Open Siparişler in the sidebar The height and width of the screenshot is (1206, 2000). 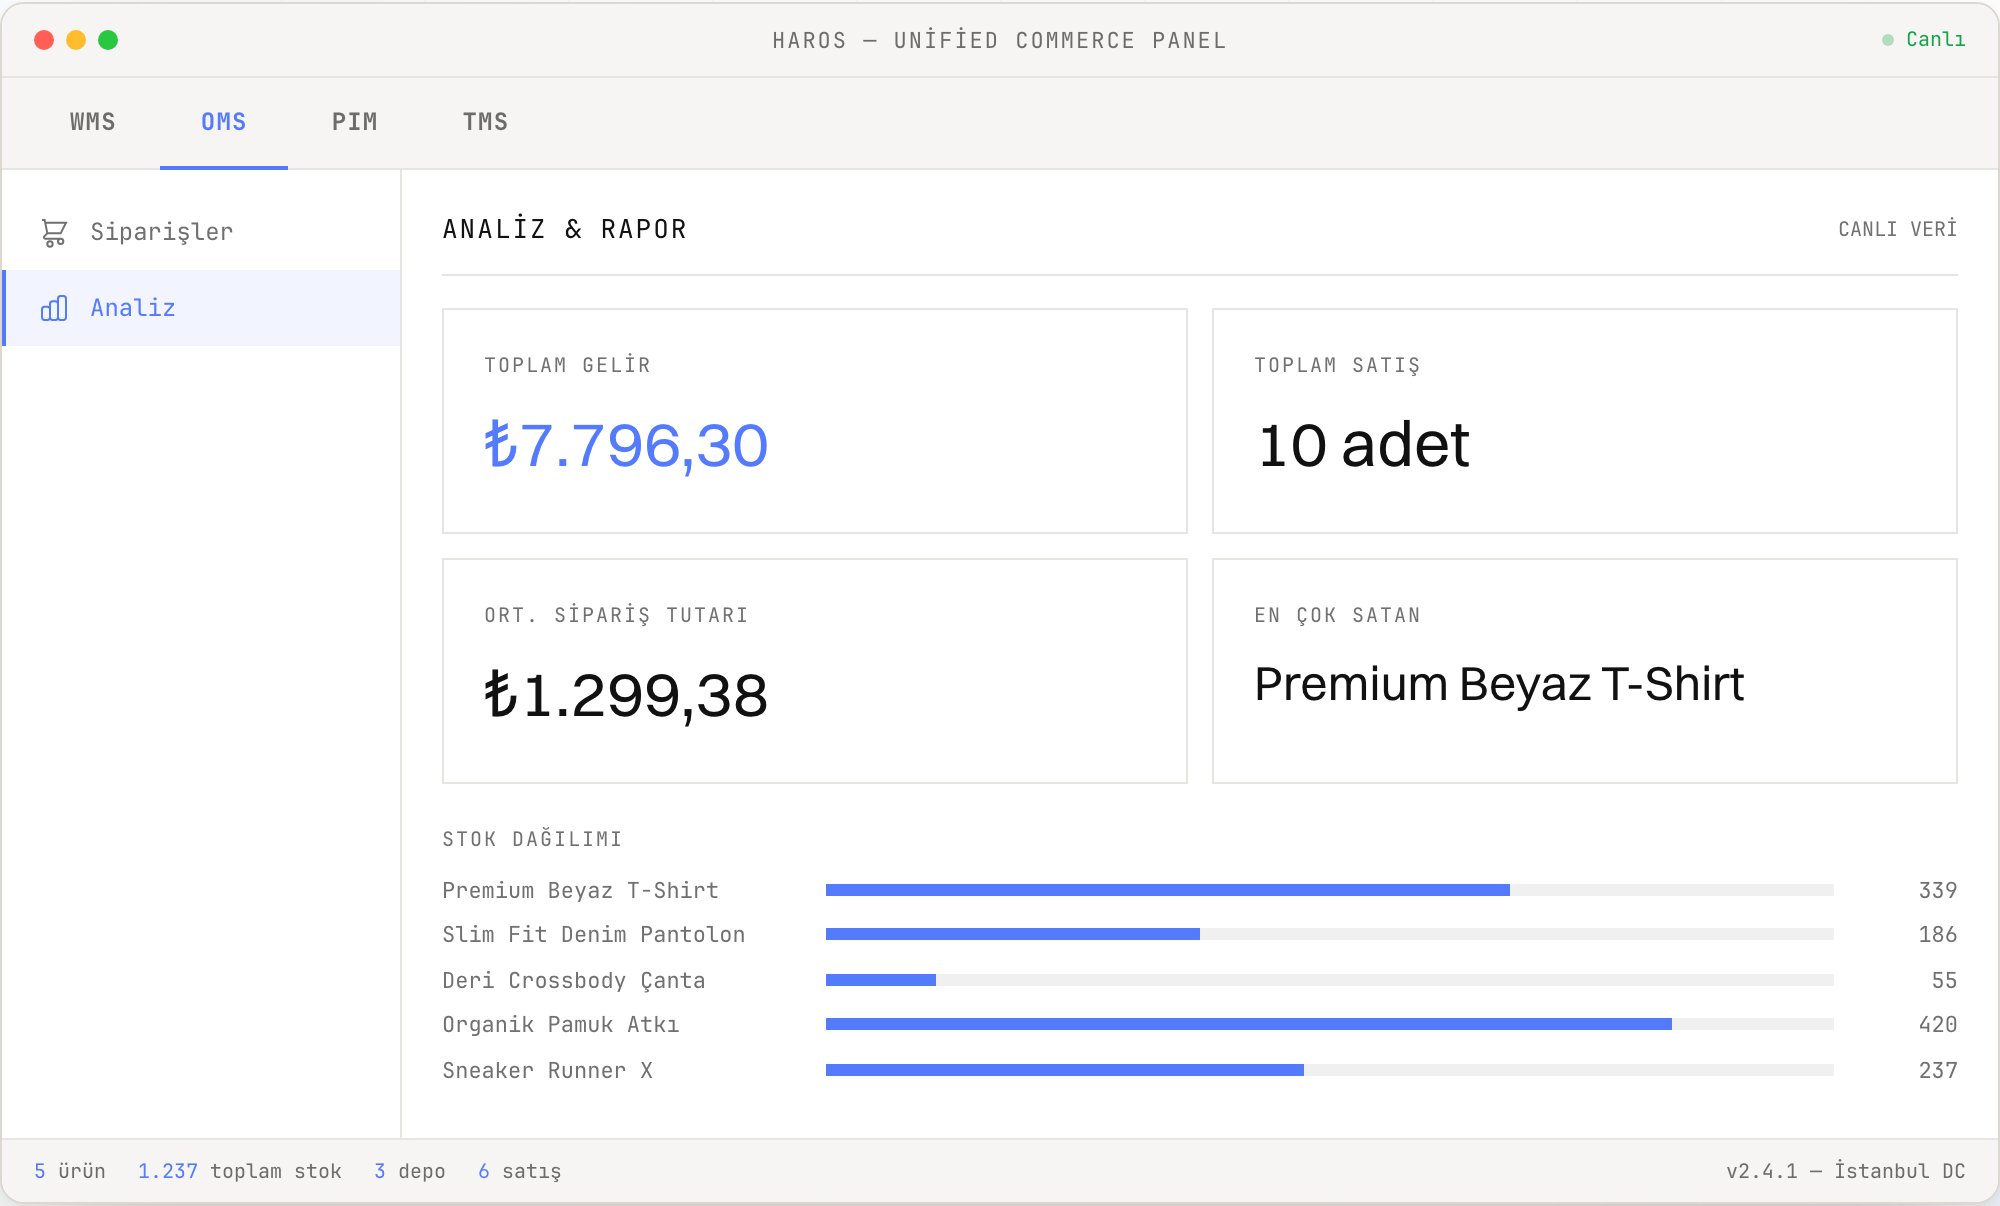click(202, 232)
